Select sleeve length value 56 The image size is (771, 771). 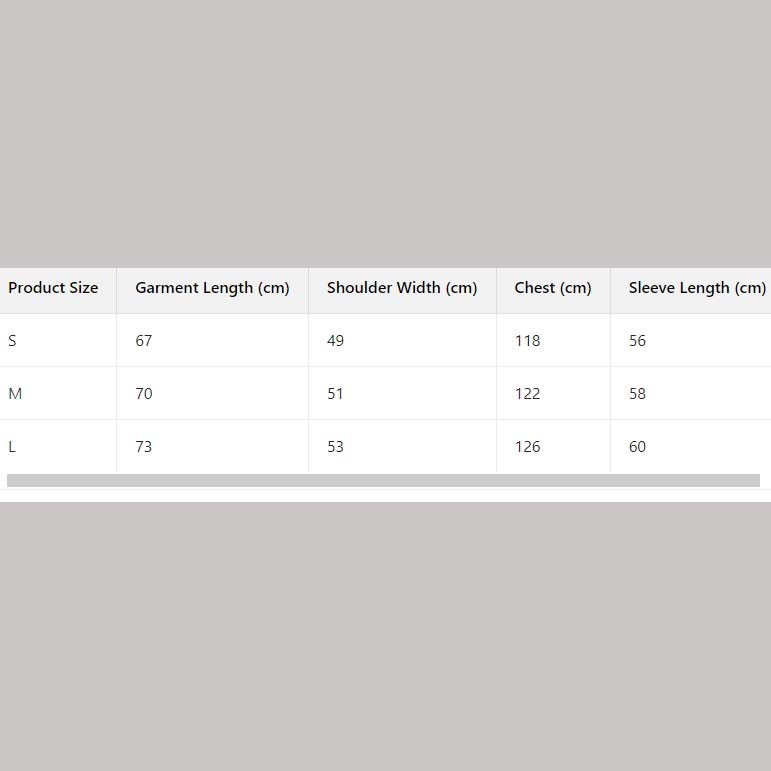637,341
